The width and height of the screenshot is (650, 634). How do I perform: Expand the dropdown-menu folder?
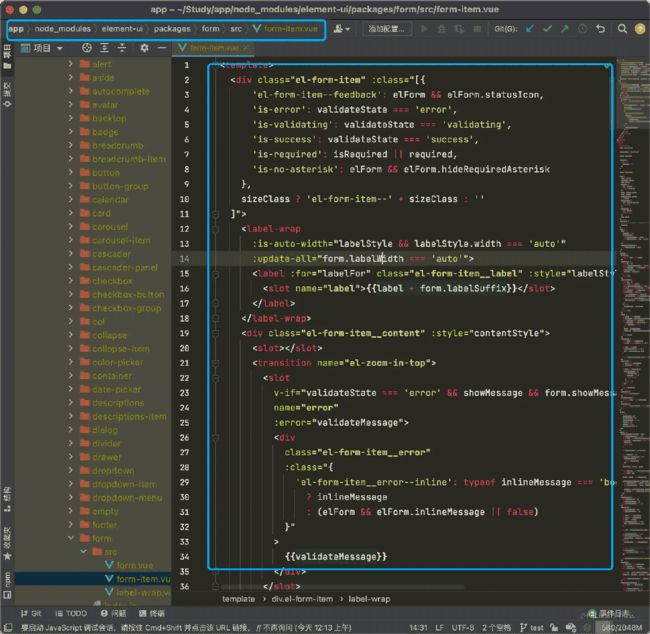pos(70,497)
